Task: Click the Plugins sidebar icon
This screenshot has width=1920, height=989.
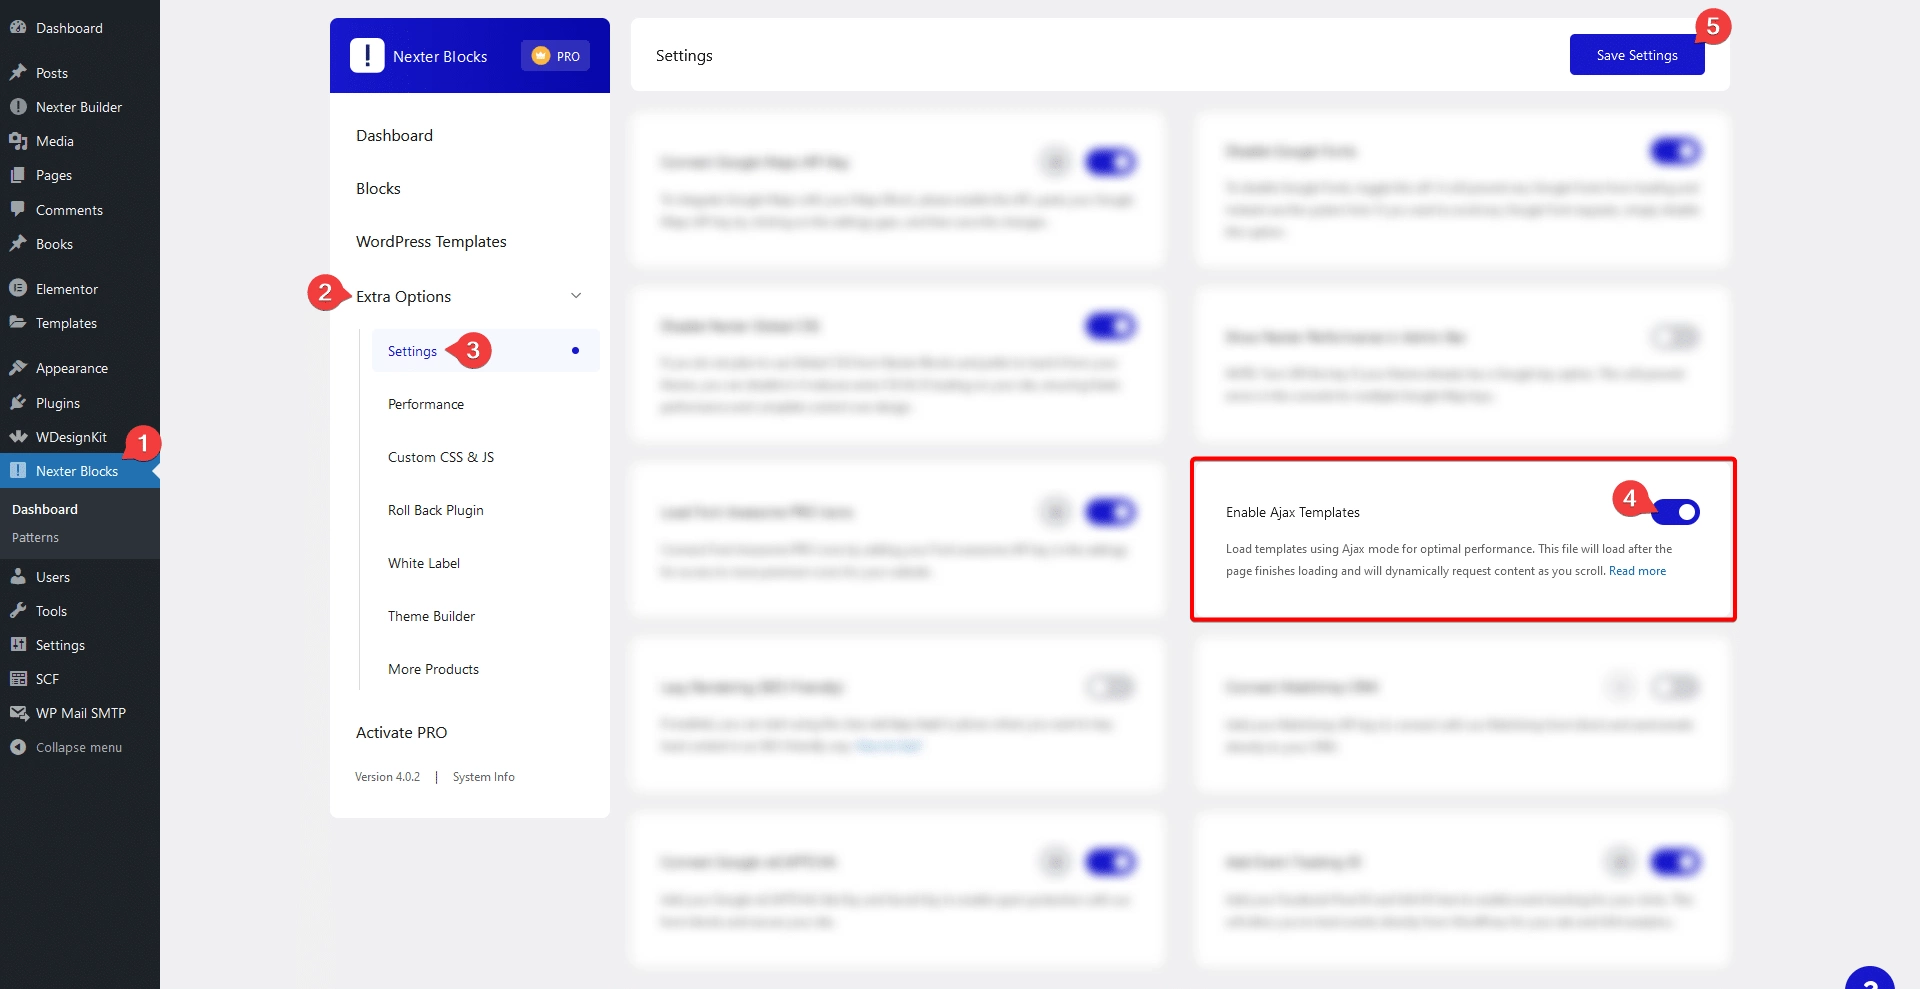Action: [x=18, y=403]
